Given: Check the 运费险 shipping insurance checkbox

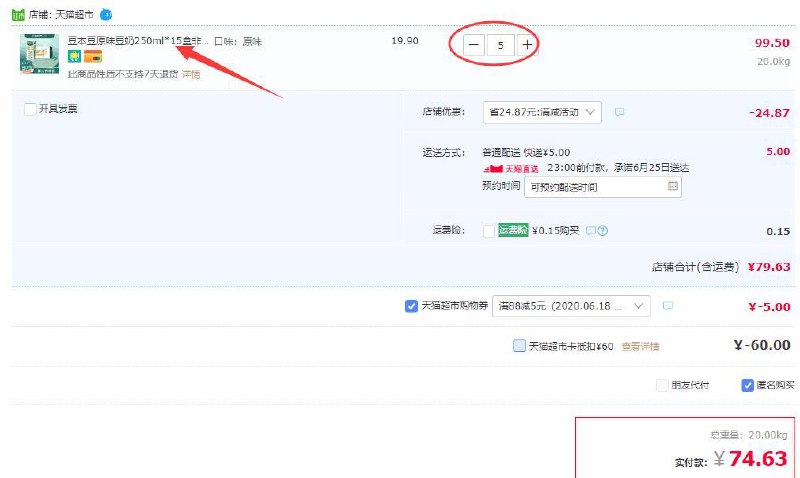Looking at the screenshot, I should [x=489, y=231].
